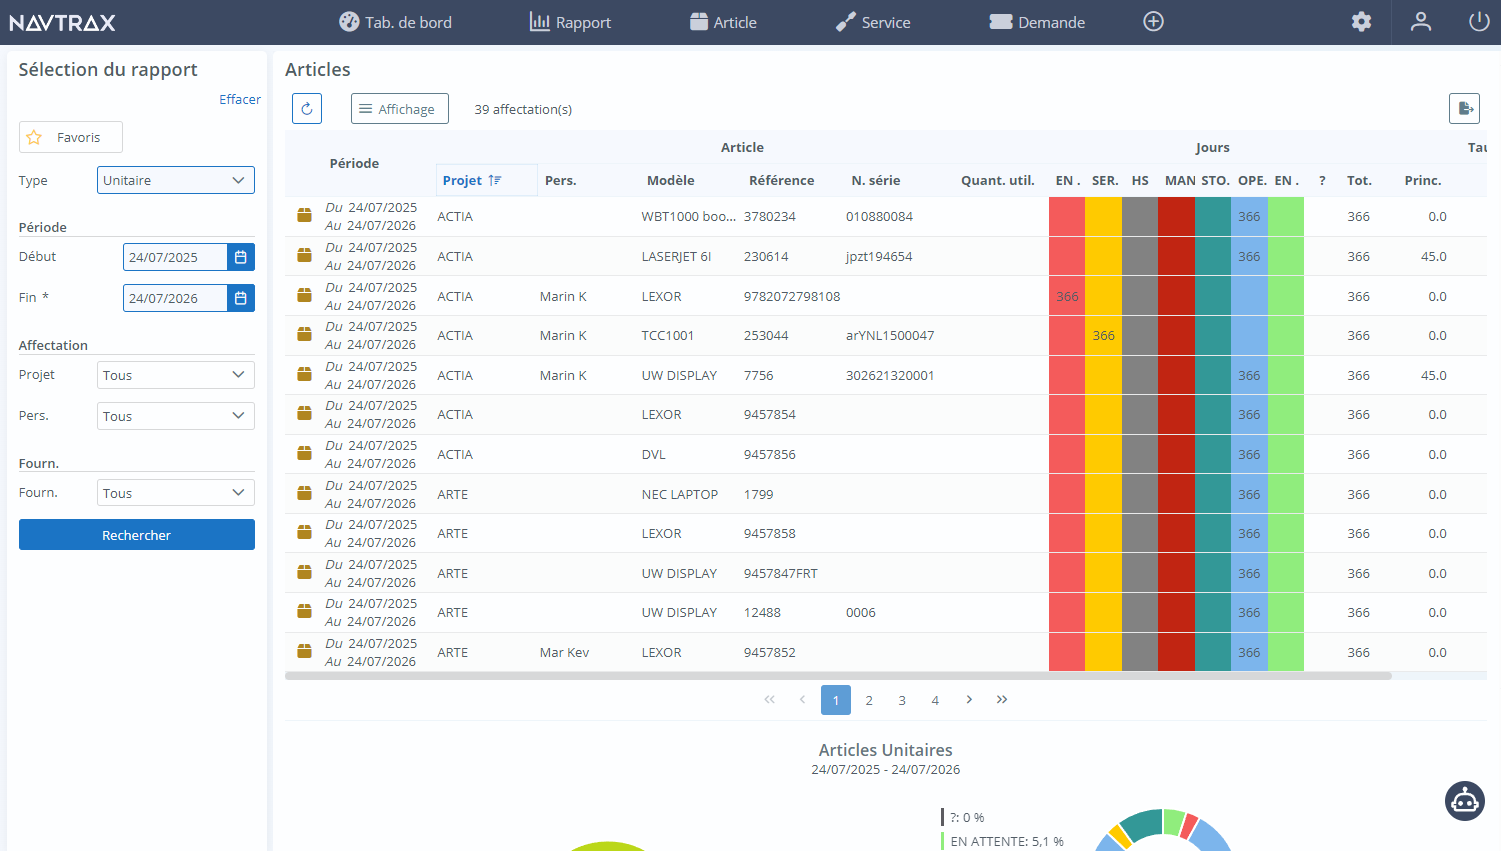Click the 39 affectation(s) count text

tap(523, 109)
